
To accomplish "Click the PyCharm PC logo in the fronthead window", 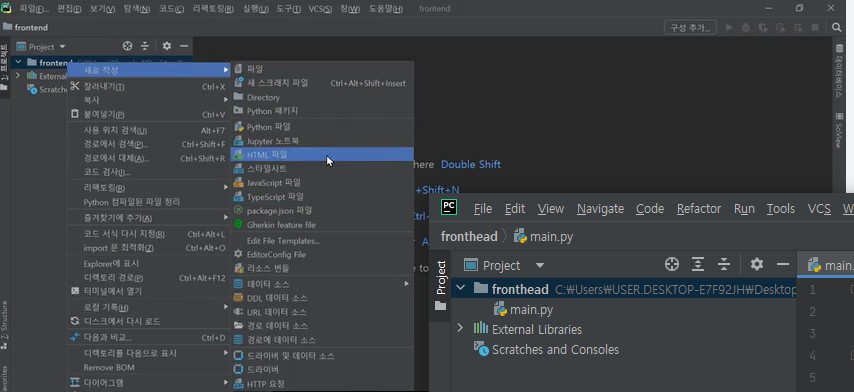I will click(449, 207).
